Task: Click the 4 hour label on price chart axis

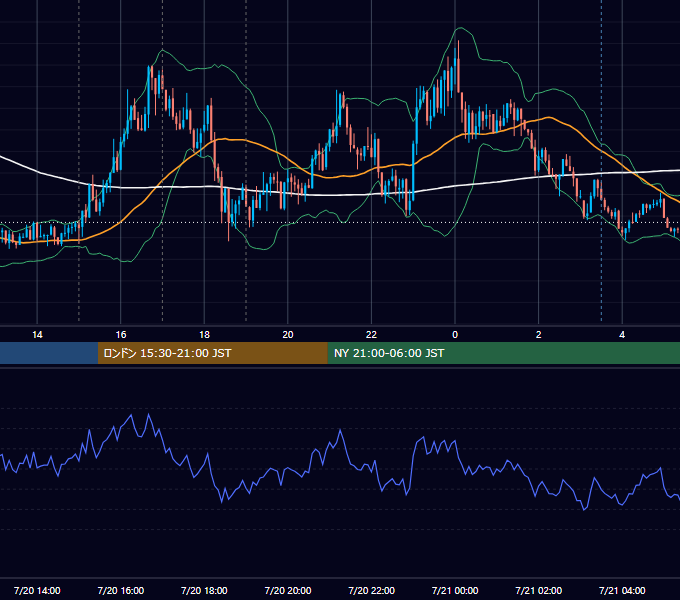Action: (622, 335)
